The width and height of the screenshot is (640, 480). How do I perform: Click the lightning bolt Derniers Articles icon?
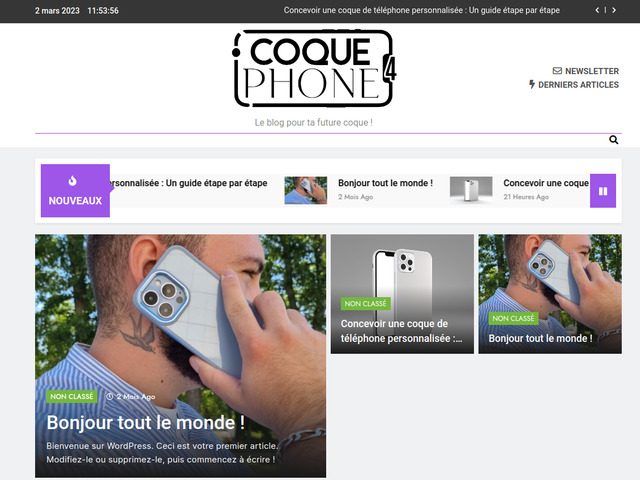pyautogui.click(x=532, y=84)
